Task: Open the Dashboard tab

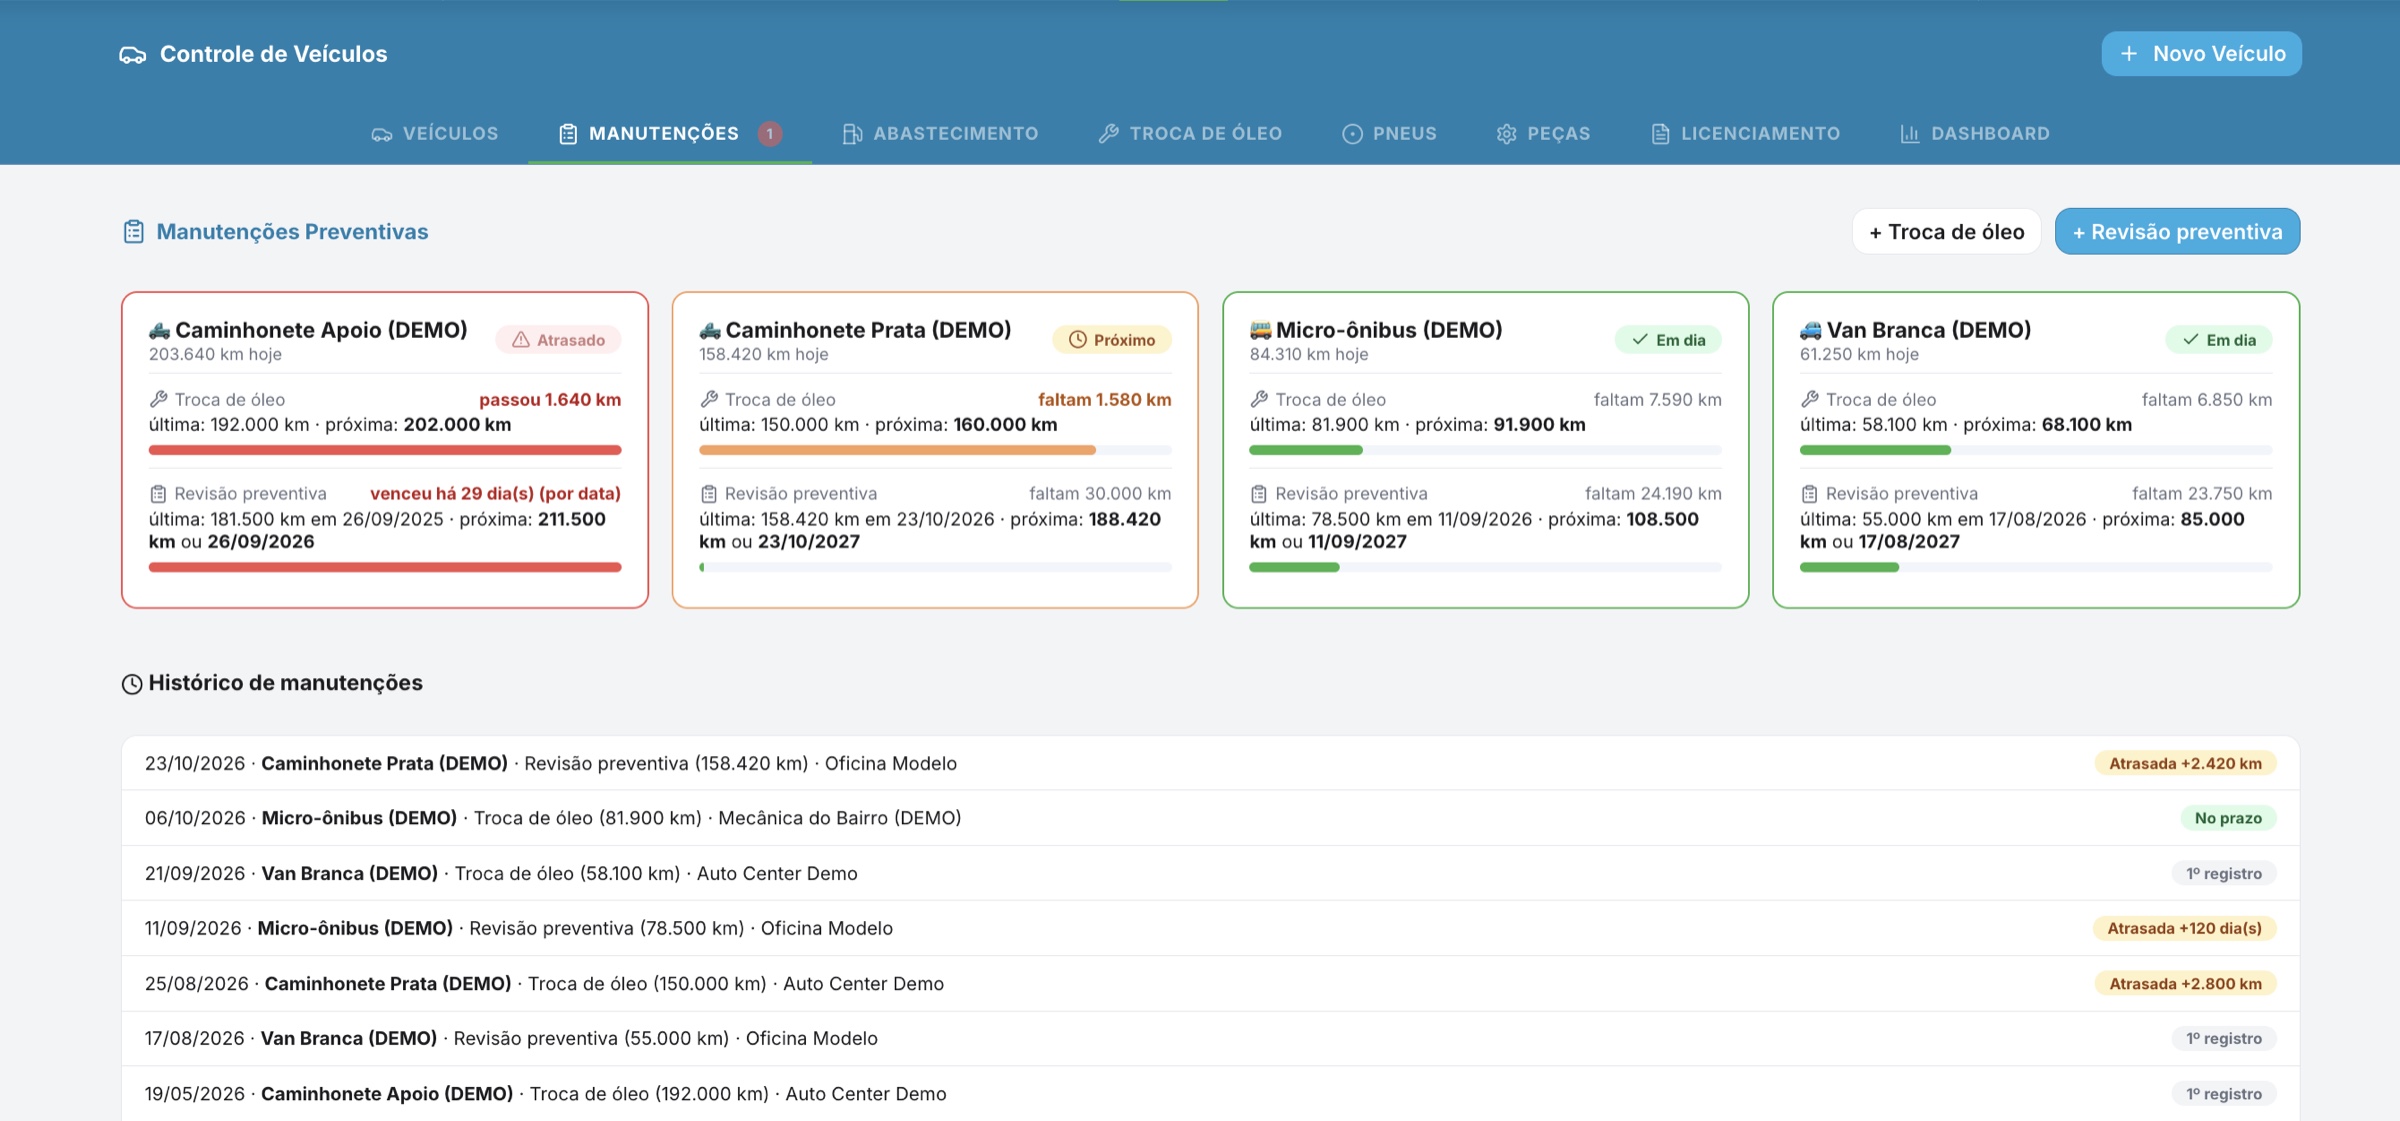Action: 1975,134
